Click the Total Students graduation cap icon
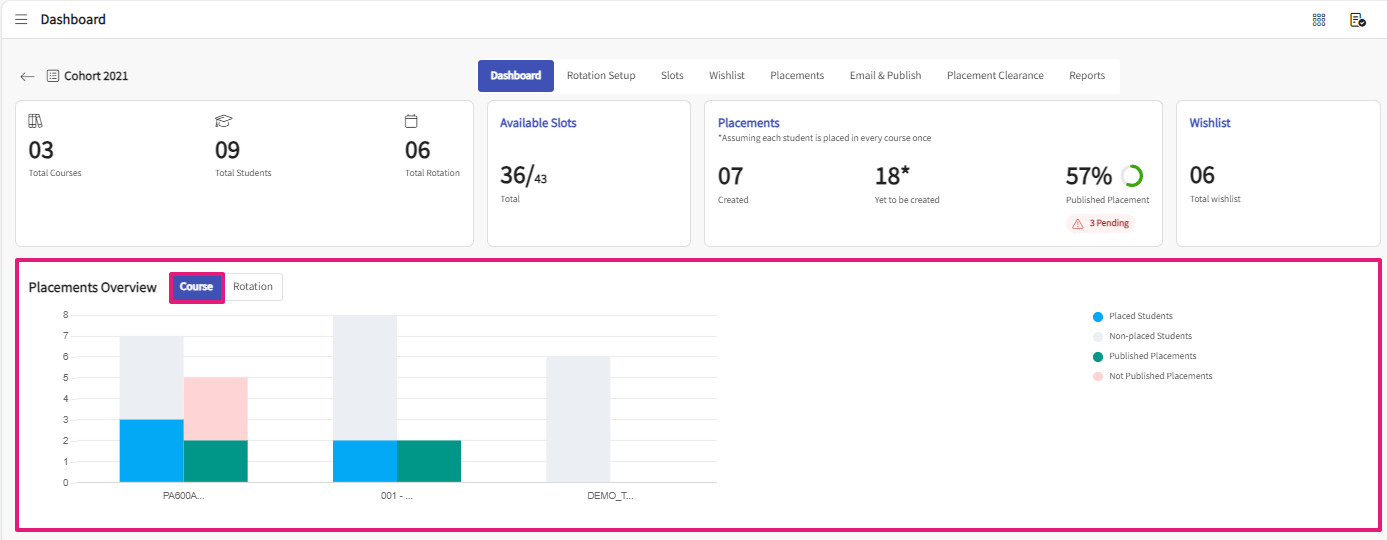The image size is (1387, 540). pos(223,121)
